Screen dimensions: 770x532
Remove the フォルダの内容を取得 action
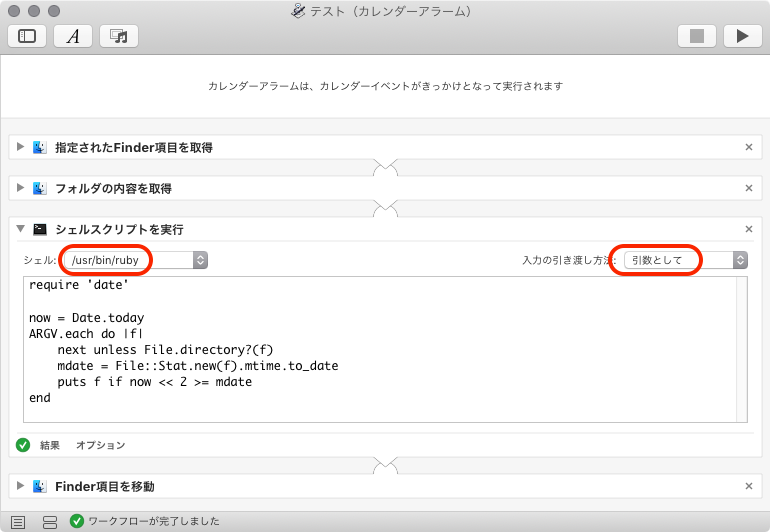click(x=749, y=188)
